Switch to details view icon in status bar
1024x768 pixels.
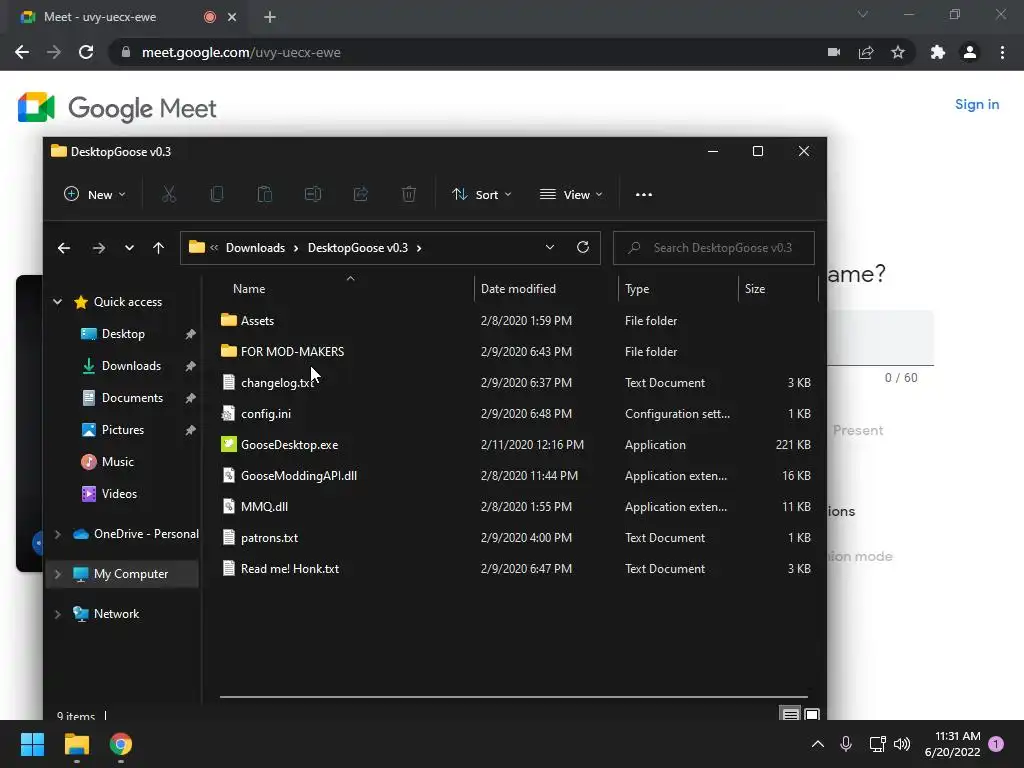[x=790, y=714]
